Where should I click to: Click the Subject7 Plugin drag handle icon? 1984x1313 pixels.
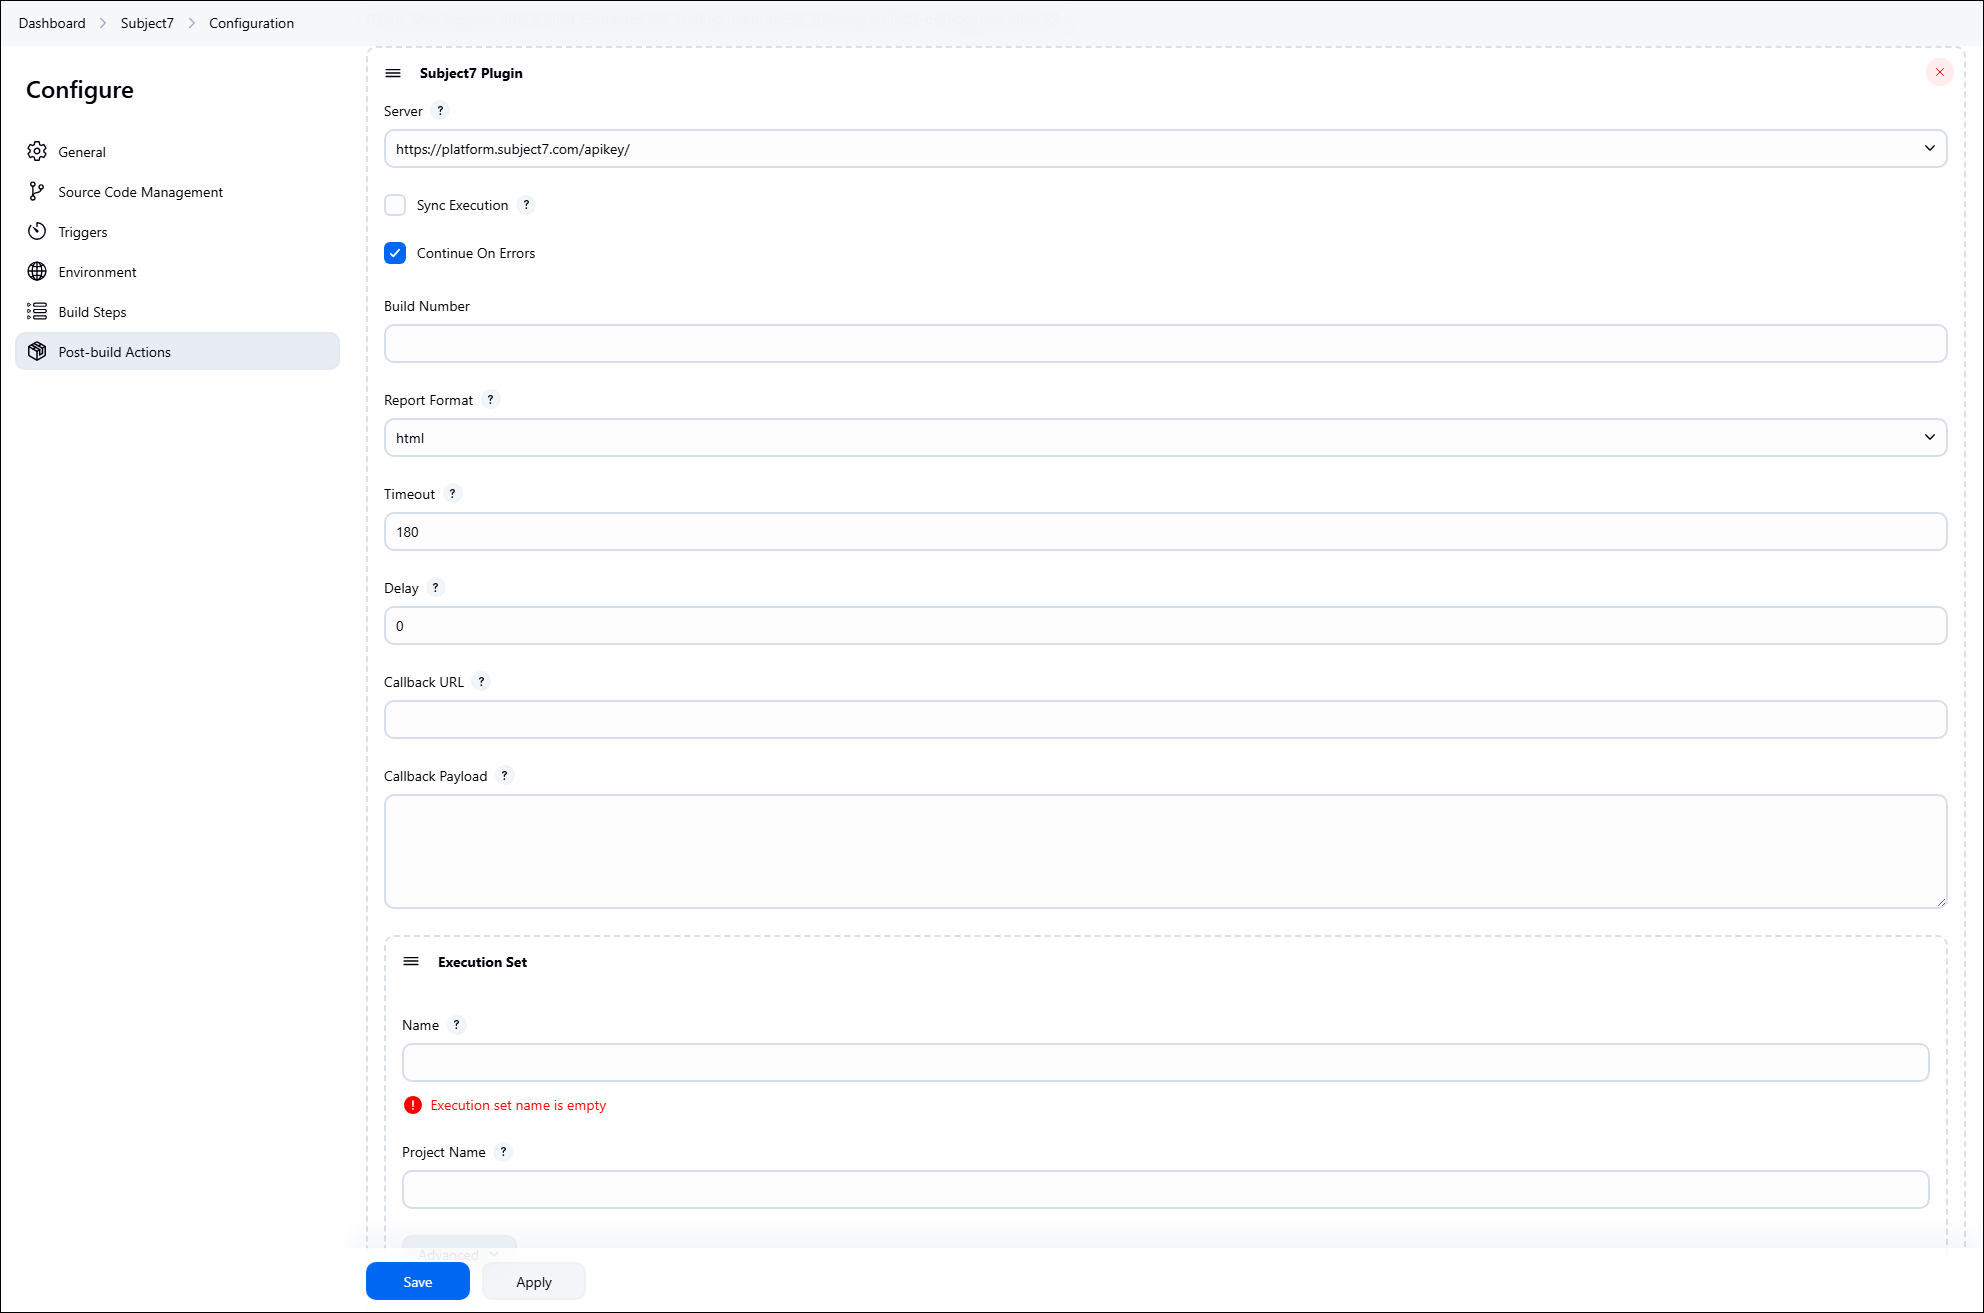click(393, 73)
